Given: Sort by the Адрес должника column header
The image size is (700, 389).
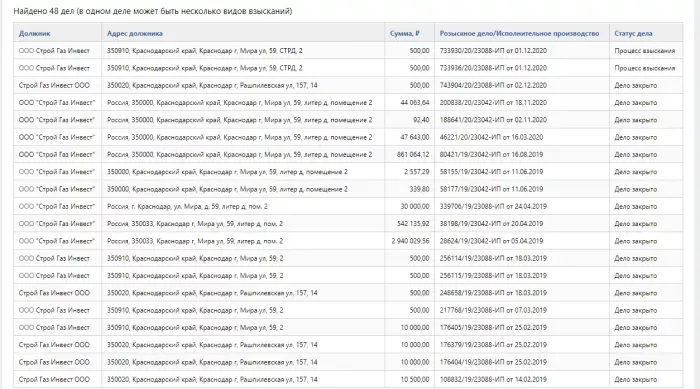Looking at the screenshot, I should pyautogui.click(x=134, y=33).
